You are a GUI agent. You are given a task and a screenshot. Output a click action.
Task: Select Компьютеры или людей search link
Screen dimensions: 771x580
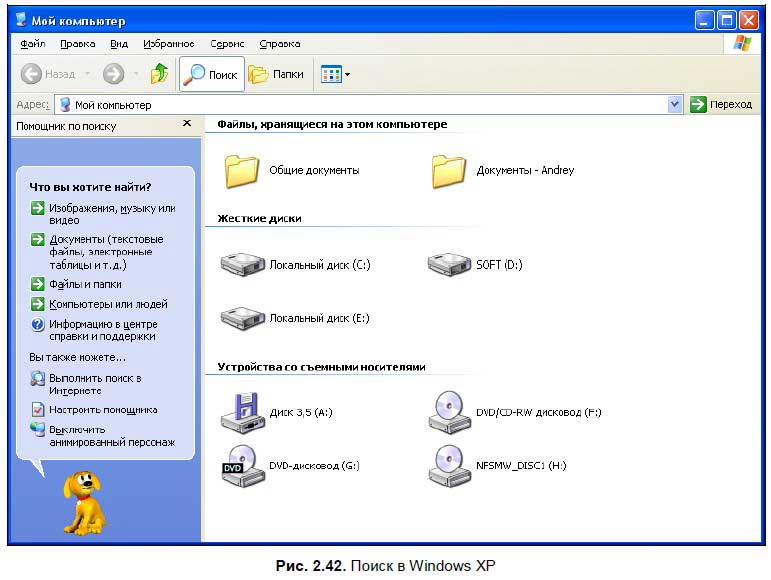point(108,304)
